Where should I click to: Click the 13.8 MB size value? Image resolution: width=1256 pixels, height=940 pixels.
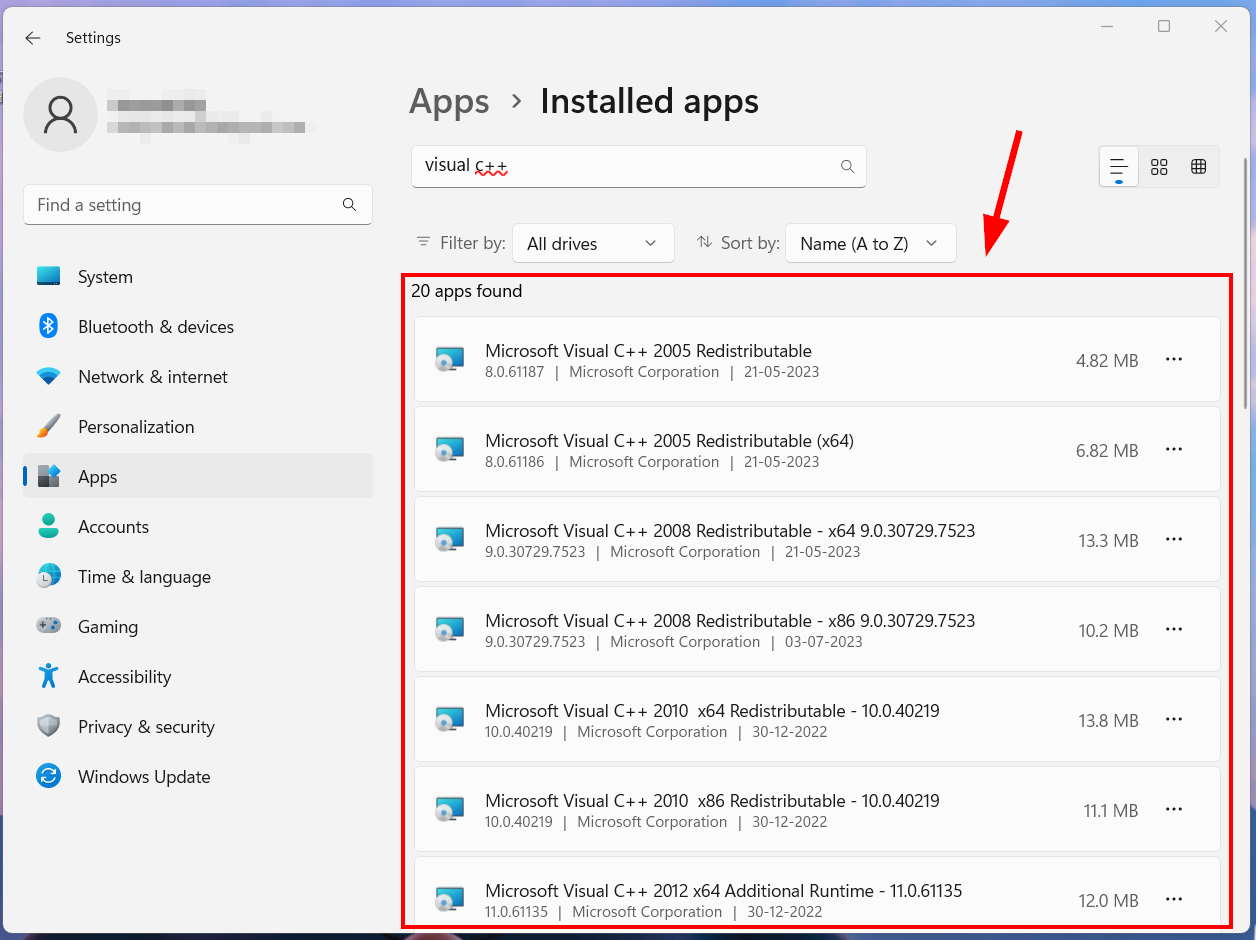coord(1108,721)
